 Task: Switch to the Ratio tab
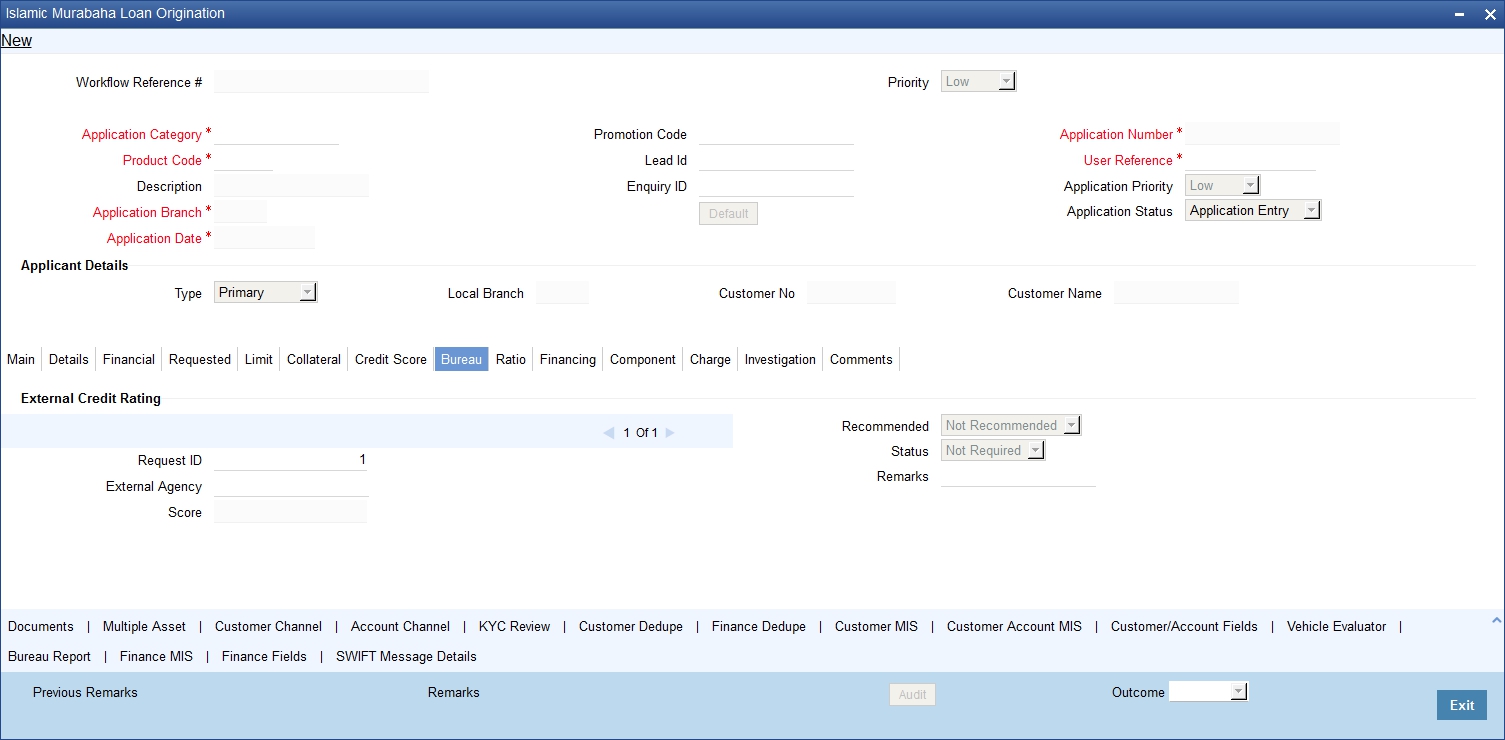pos(511,359)
